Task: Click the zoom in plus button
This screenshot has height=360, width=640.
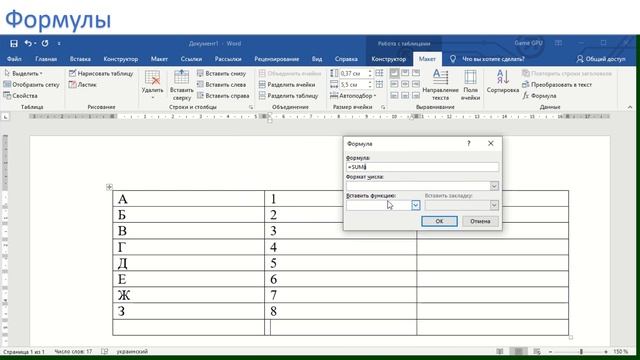Action: (606, 351)
